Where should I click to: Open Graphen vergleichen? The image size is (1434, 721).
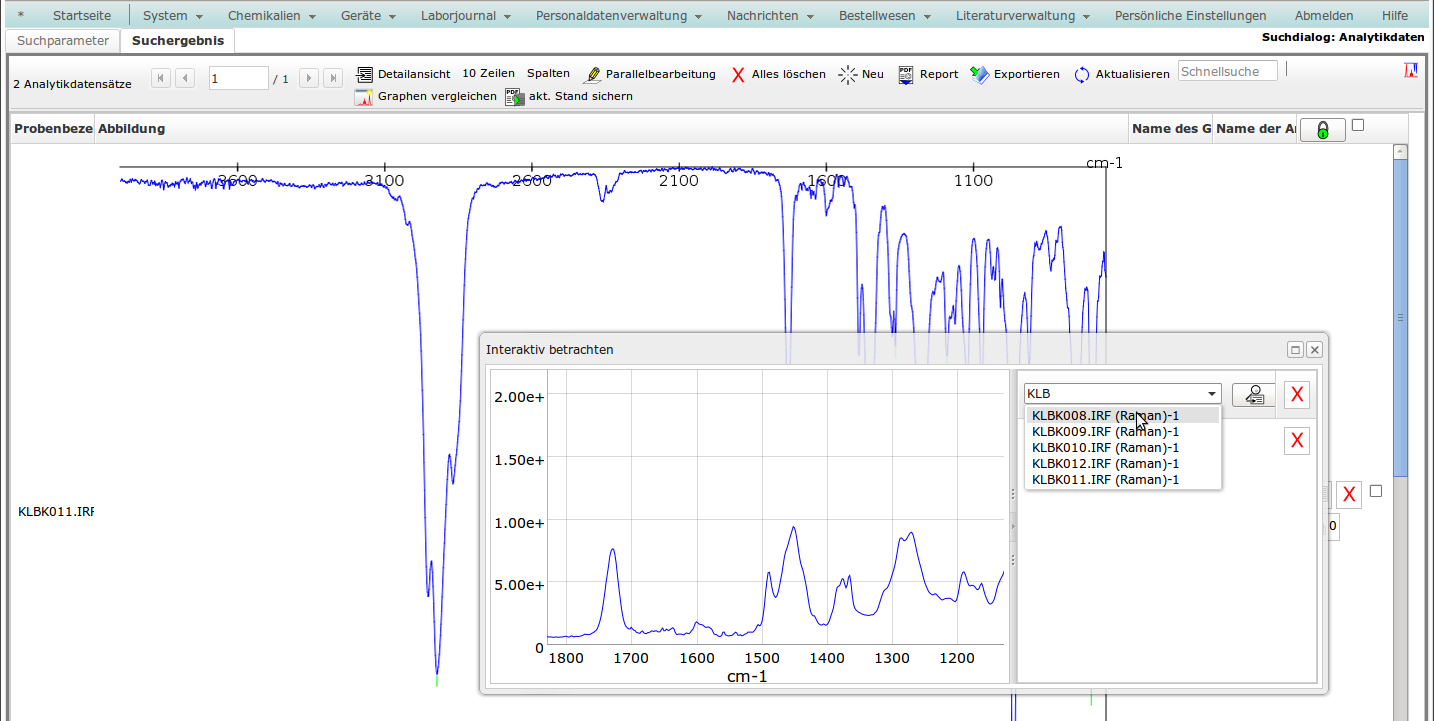pos(364,97)
